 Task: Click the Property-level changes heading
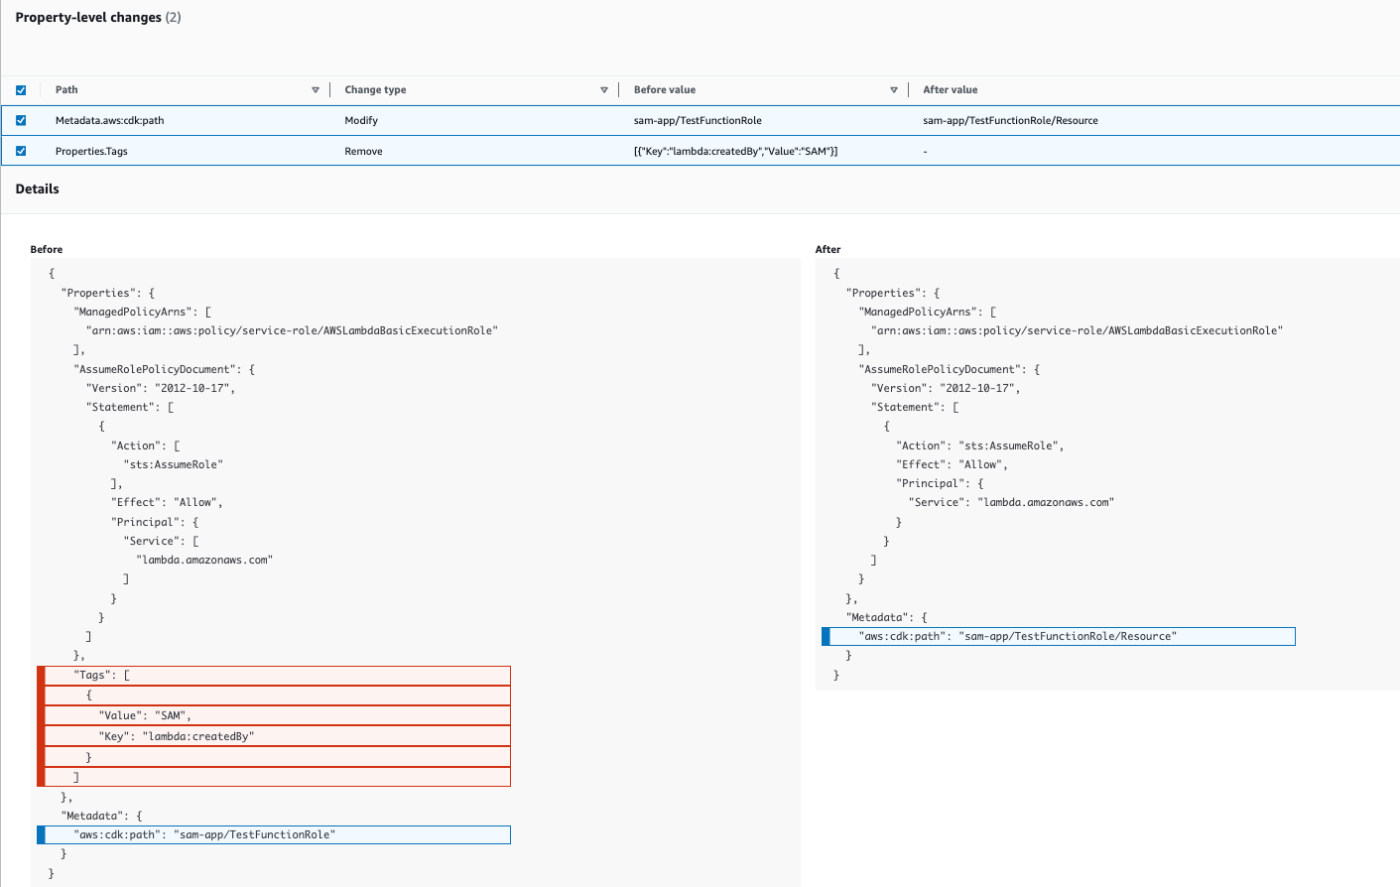(x=98, y=17)
